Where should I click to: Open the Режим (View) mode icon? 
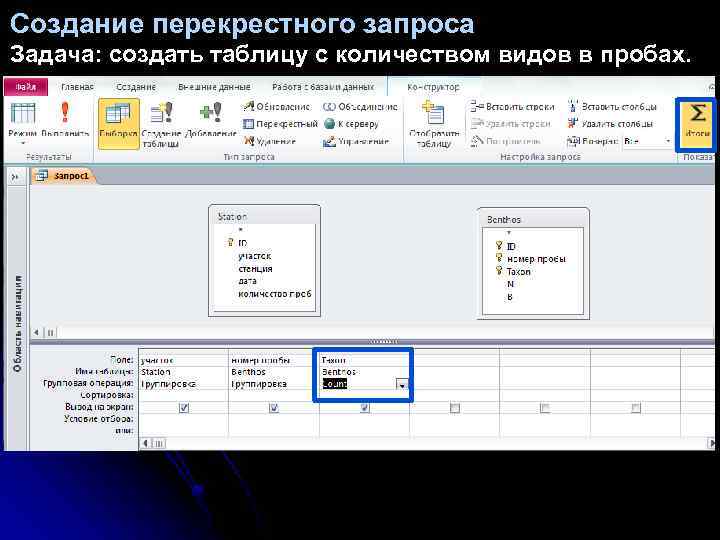(x=22, y=113)
